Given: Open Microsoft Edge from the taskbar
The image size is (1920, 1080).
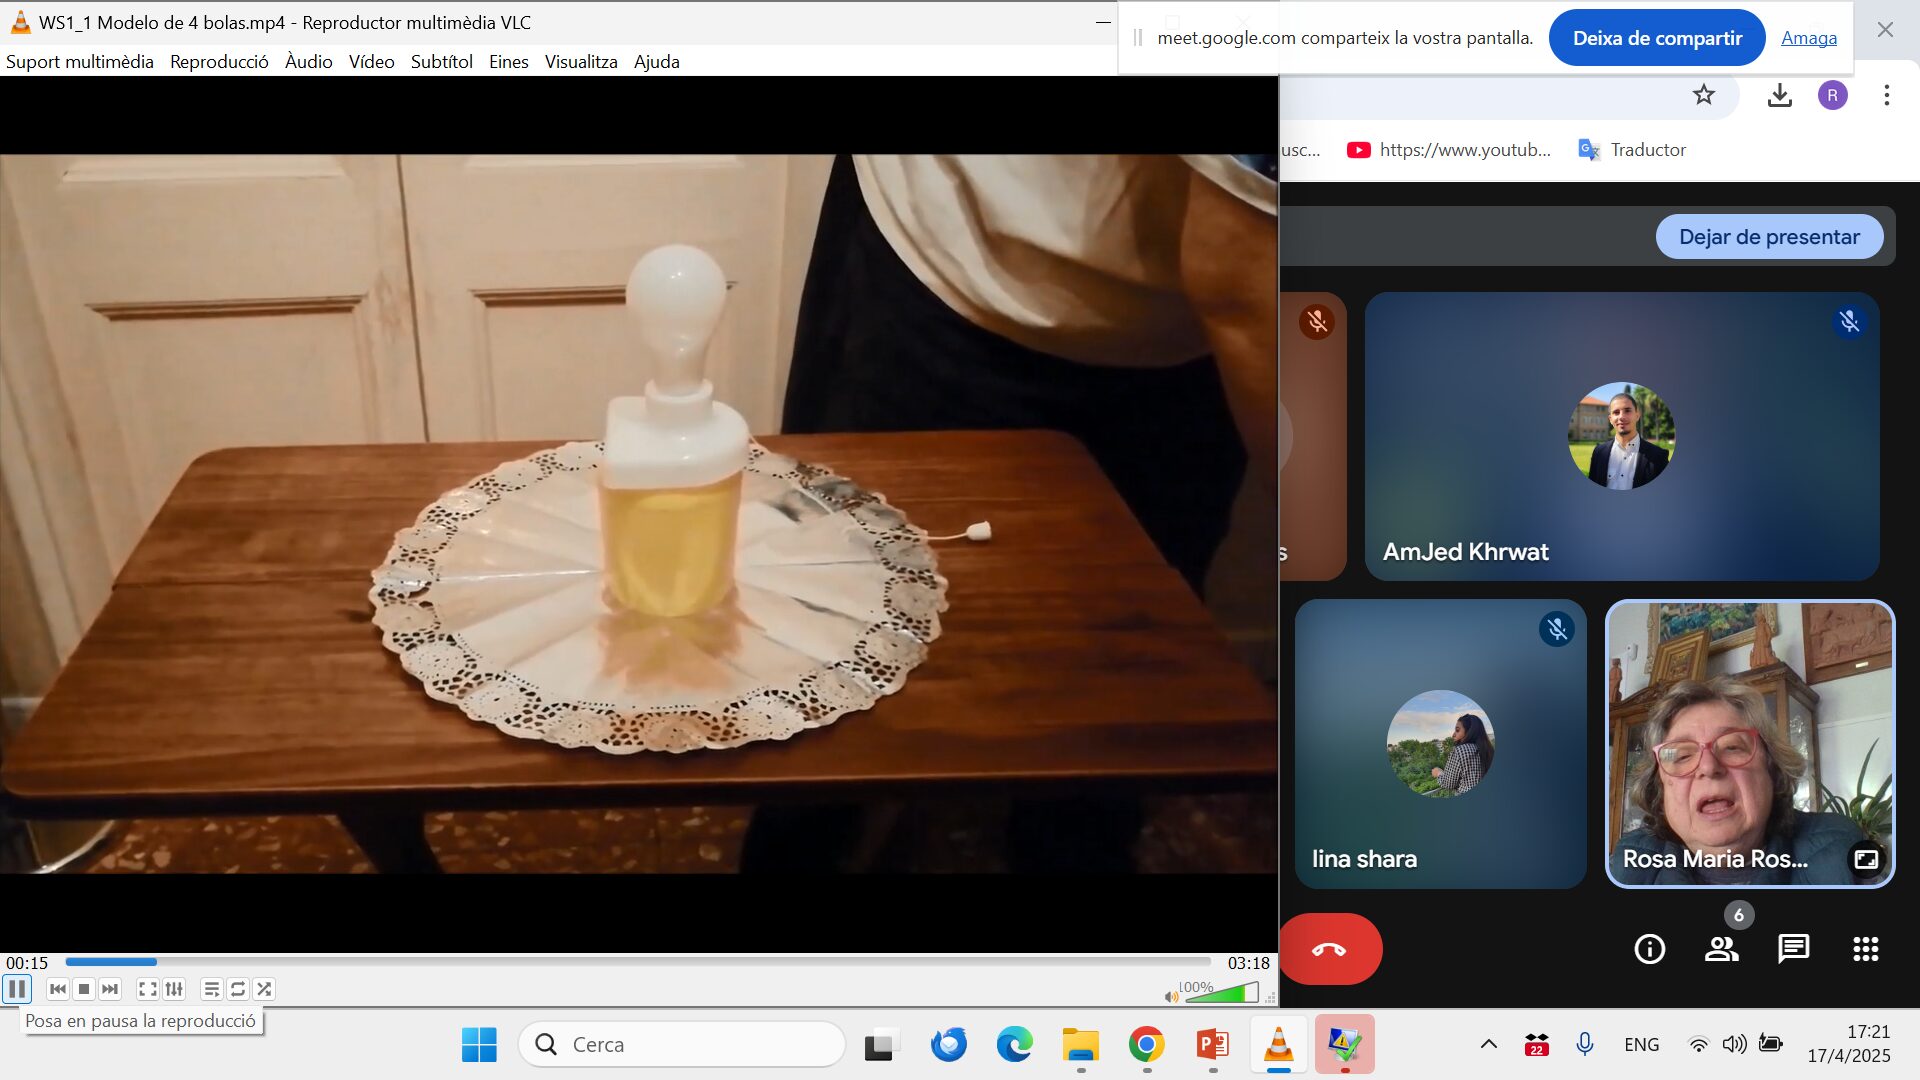Looking at the screenshot, I should click(1014, 1045).
